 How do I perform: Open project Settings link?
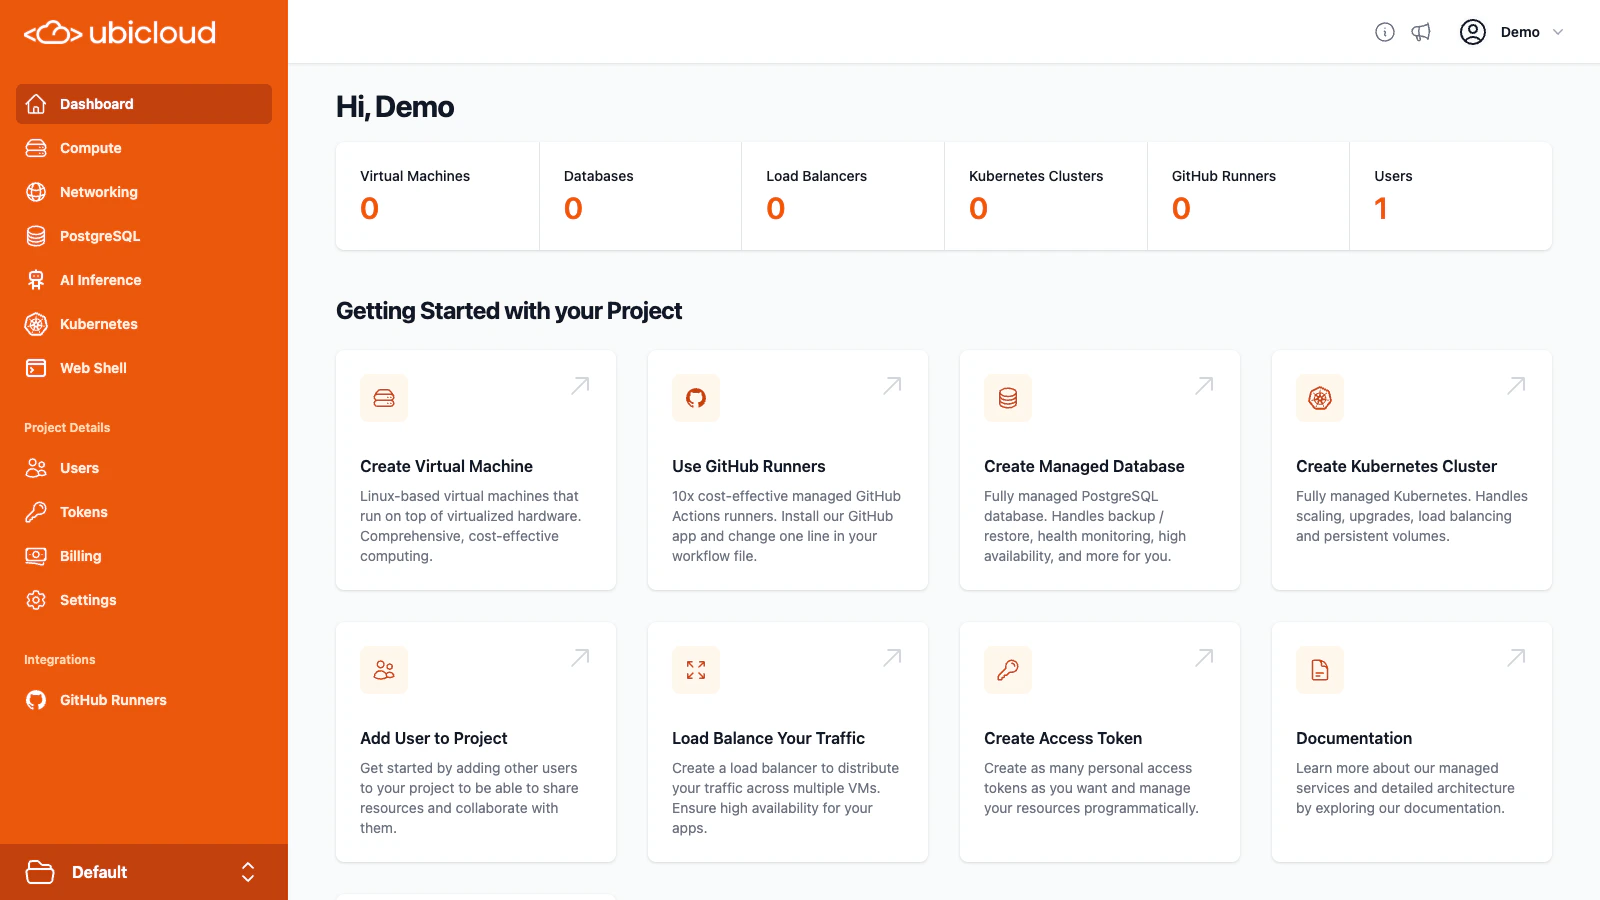[144, 600]
